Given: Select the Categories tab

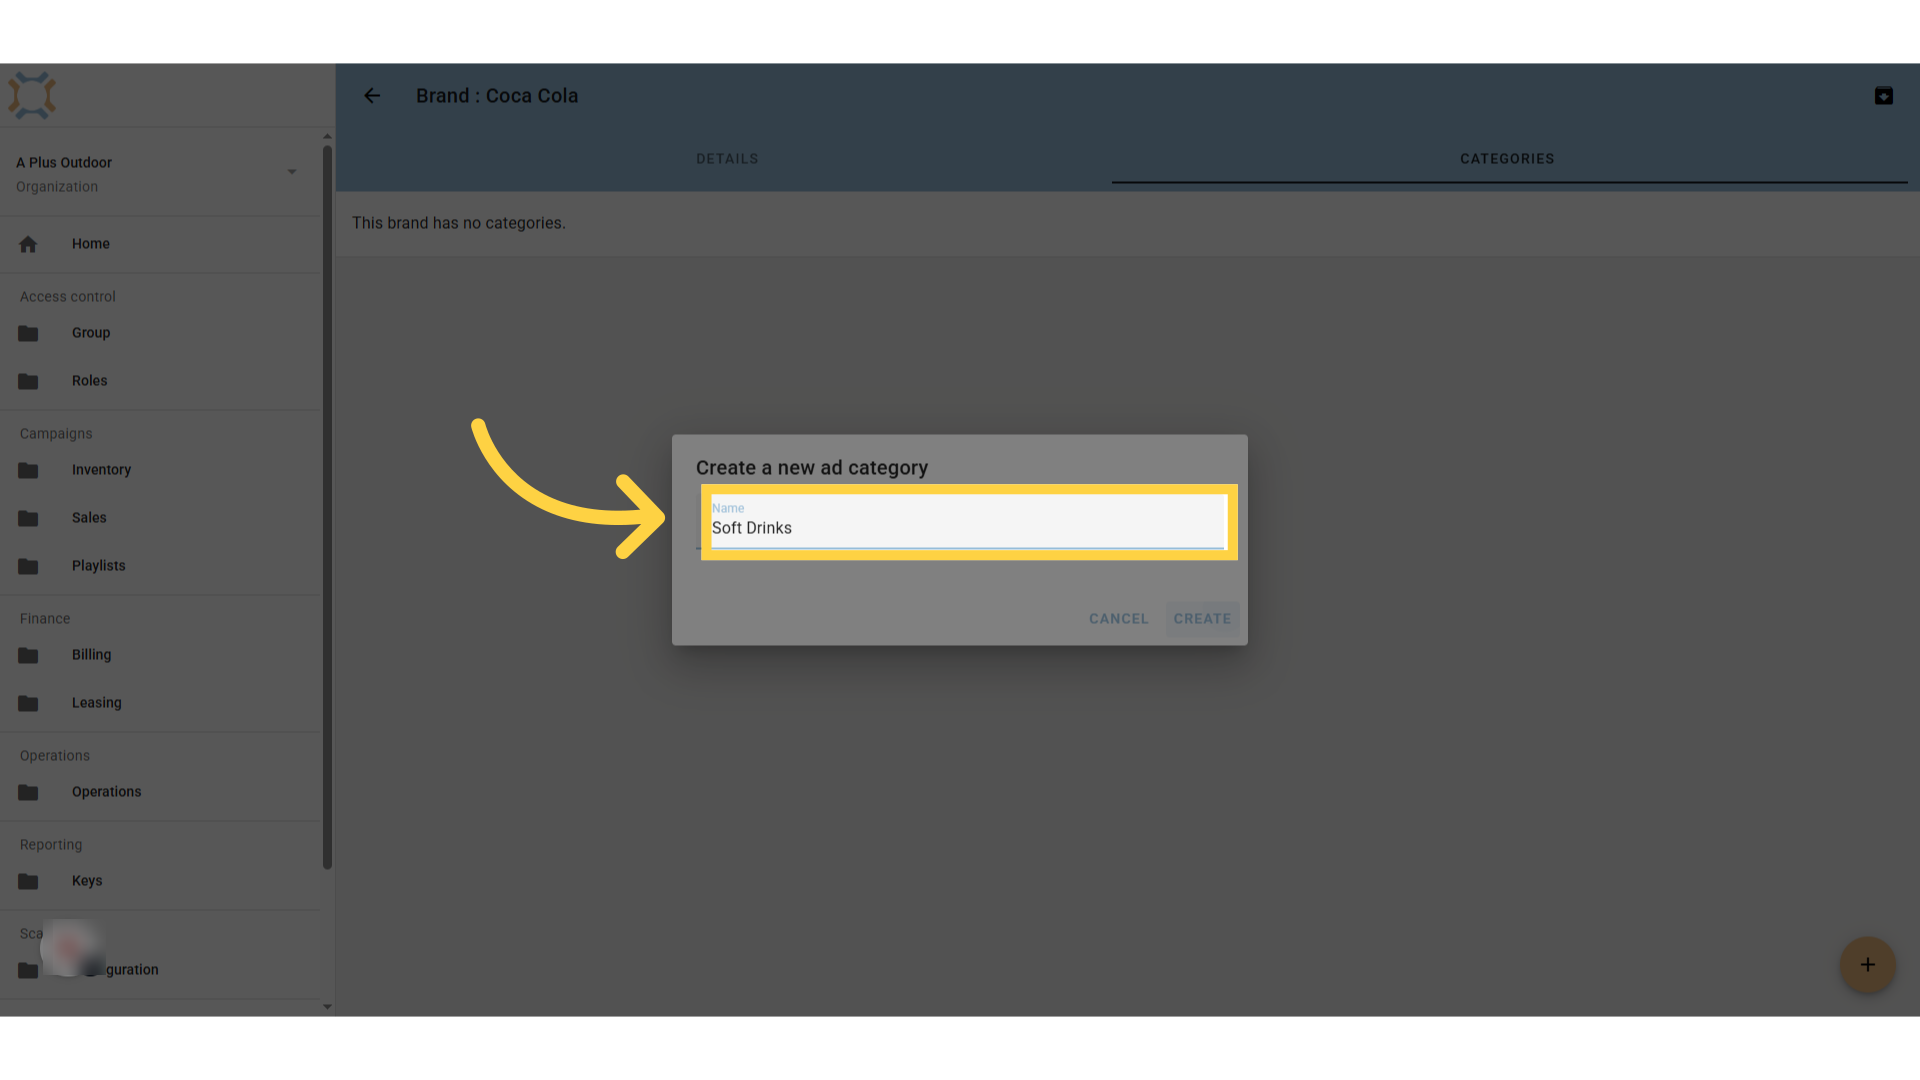Looking at the screenshot, I should click(x=1507, y=159).
